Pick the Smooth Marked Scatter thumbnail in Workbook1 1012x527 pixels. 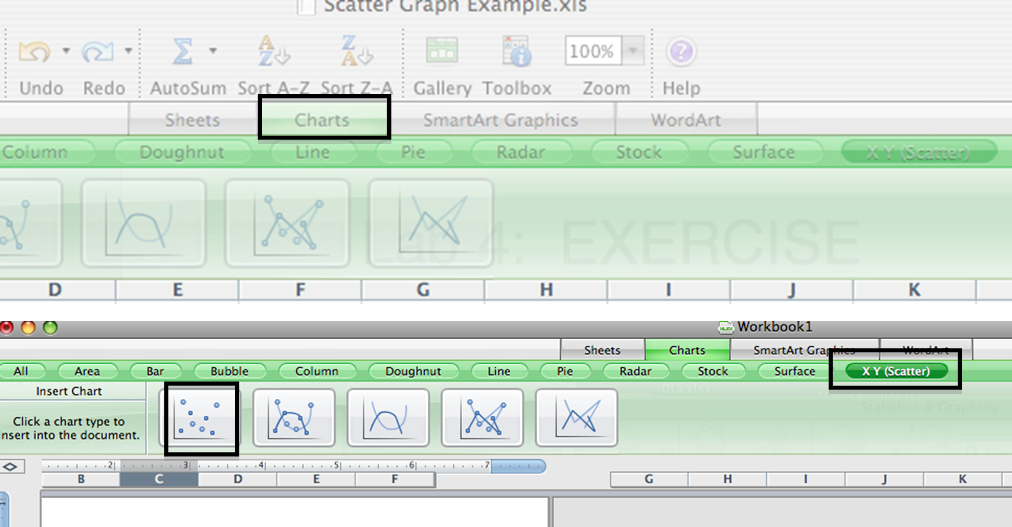[293, 418]
